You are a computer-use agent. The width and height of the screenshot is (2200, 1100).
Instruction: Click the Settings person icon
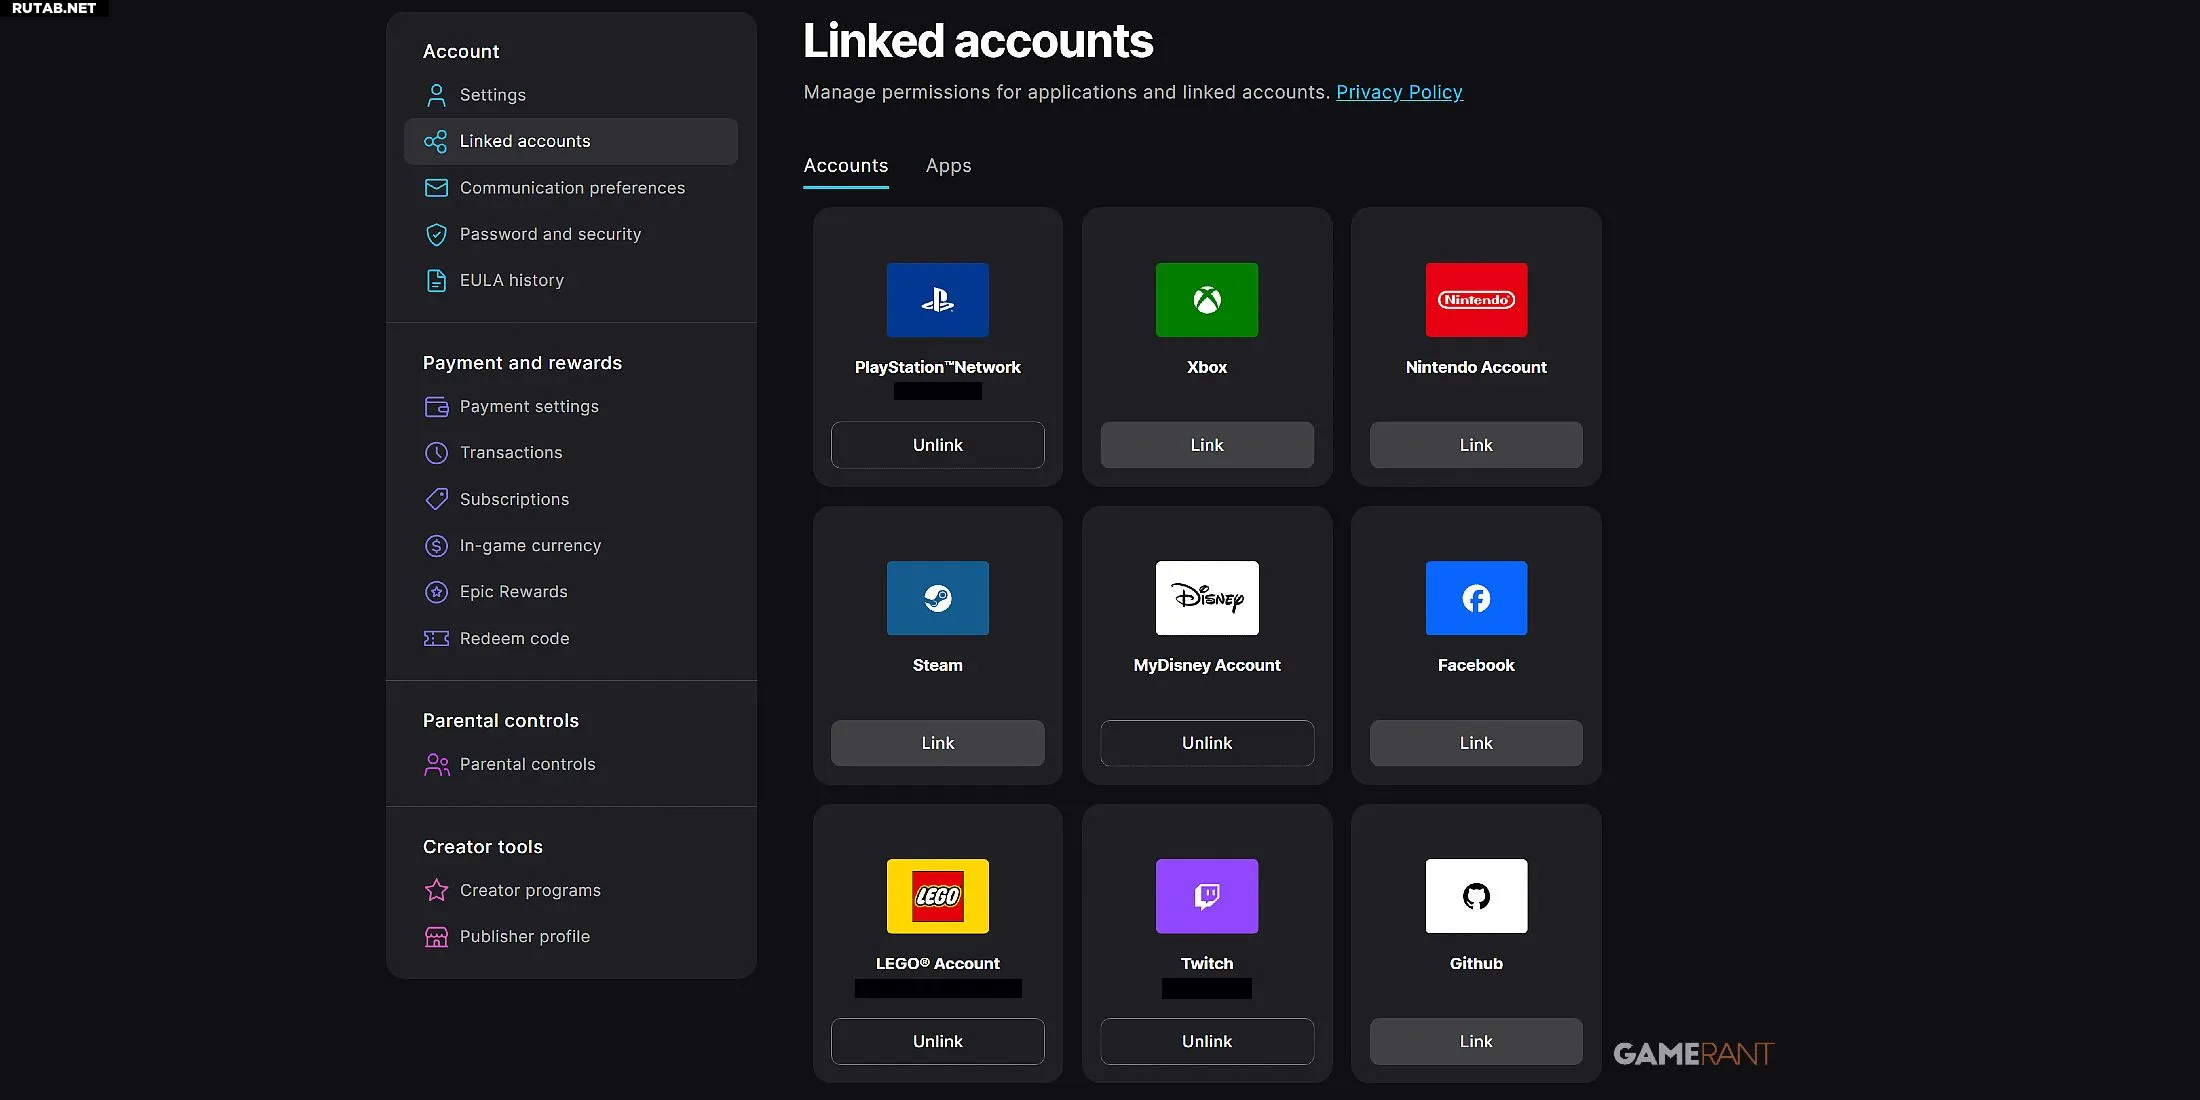(x=436, y=95)
